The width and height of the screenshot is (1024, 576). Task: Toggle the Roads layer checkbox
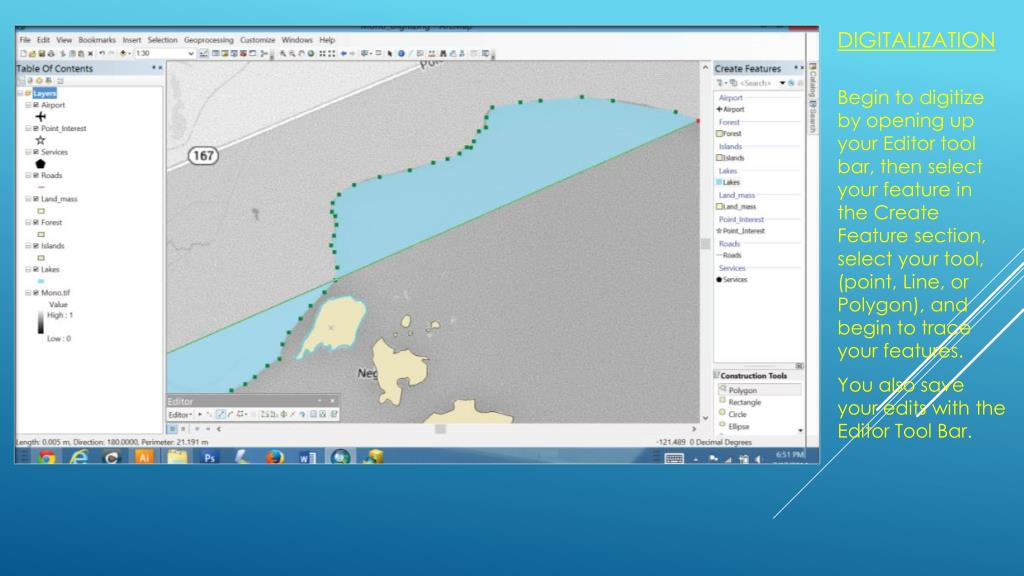point(36,175)
